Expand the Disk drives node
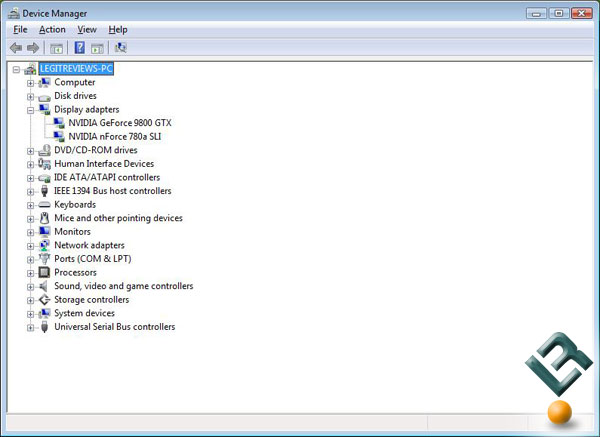The width and height of the screenshot is (600, 437). [x=30, y=96]
